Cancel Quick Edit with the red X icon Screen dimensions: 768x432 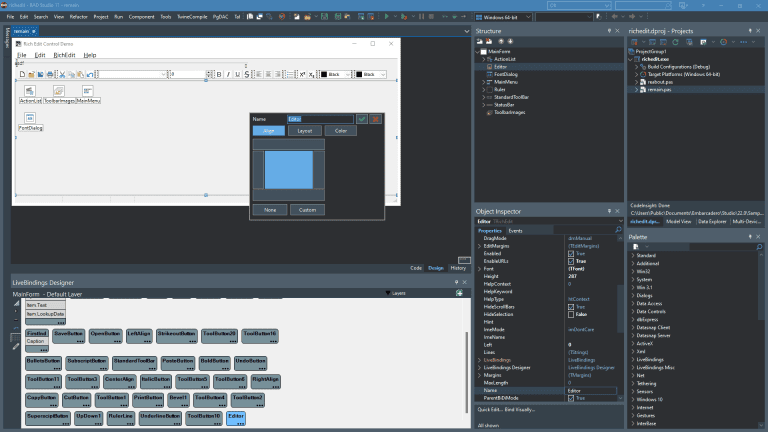[x=376, y=119]
